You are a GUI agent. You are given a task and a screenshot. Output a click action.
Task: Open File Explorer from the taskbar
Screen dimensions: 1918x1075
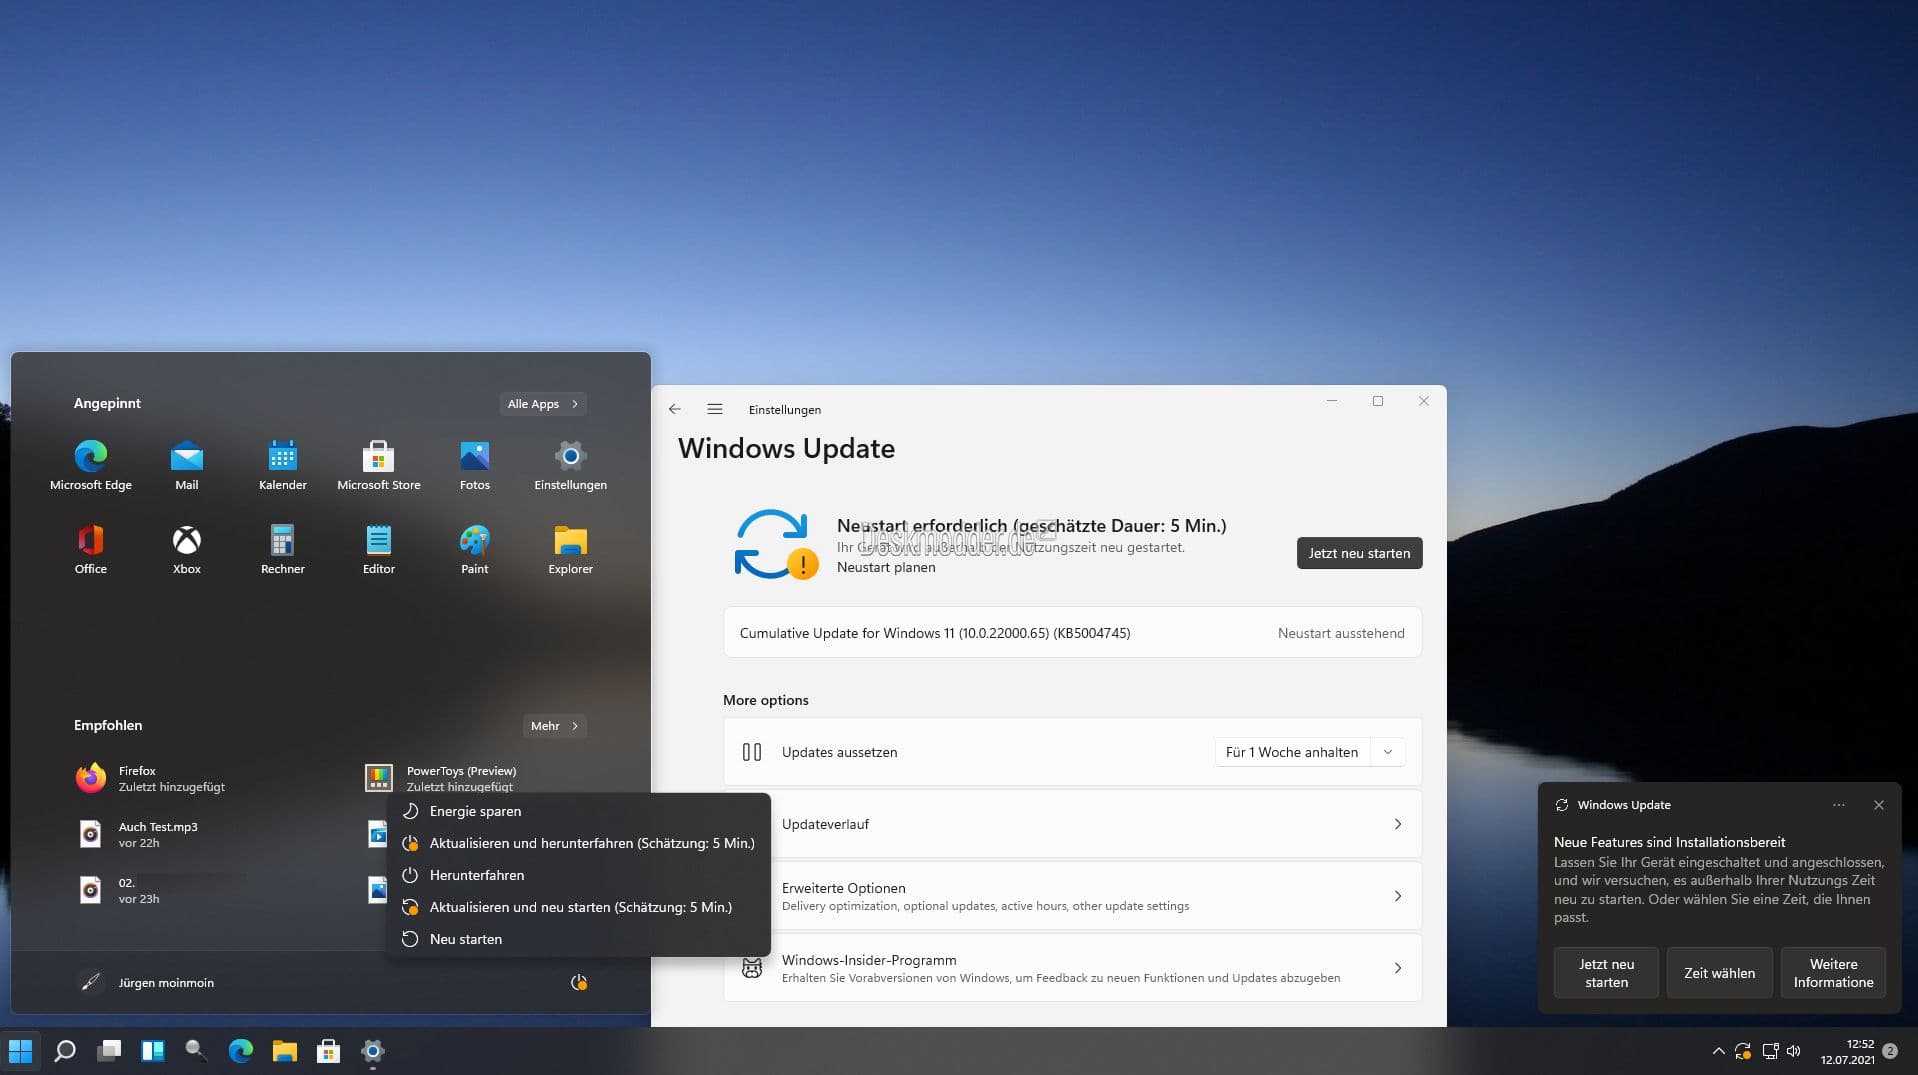point(285,1051)
